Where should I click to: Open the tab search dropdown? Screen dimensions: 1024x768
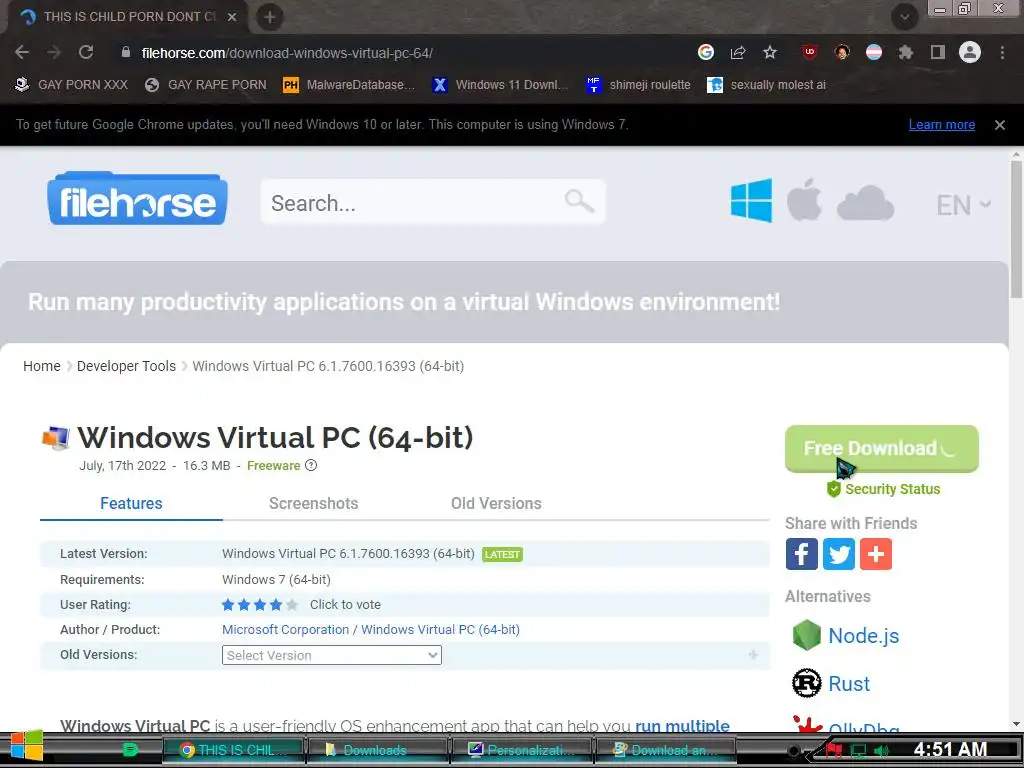tap(904, 17)
